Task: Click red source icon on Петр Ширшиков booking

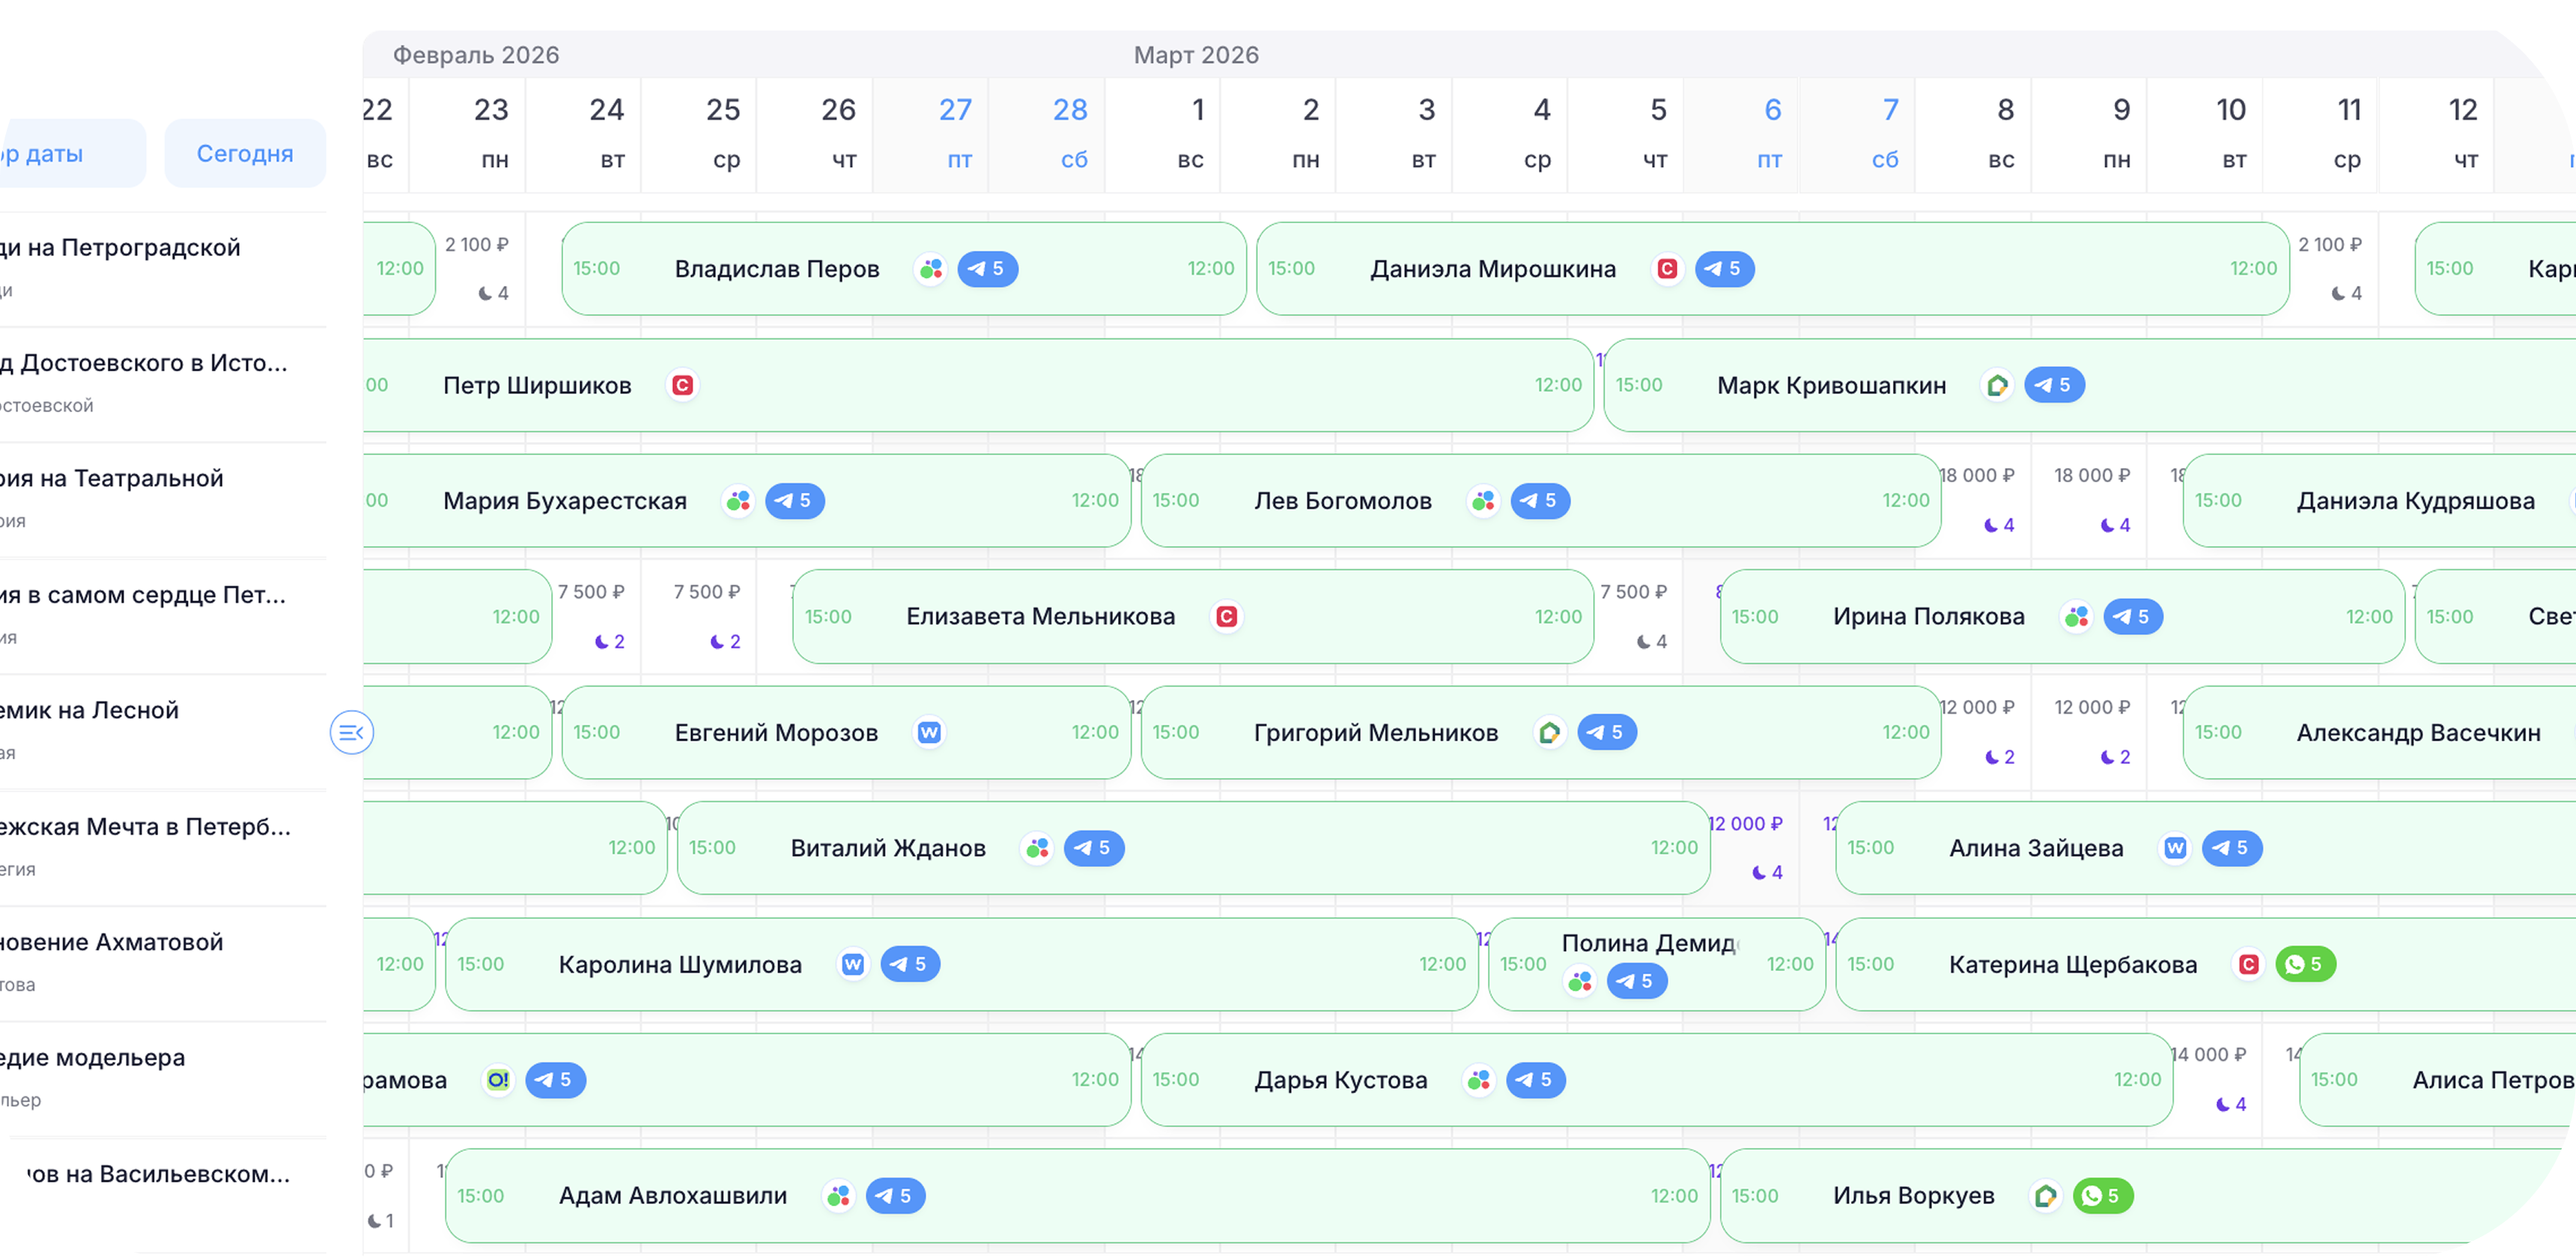Action: point(682,385)
